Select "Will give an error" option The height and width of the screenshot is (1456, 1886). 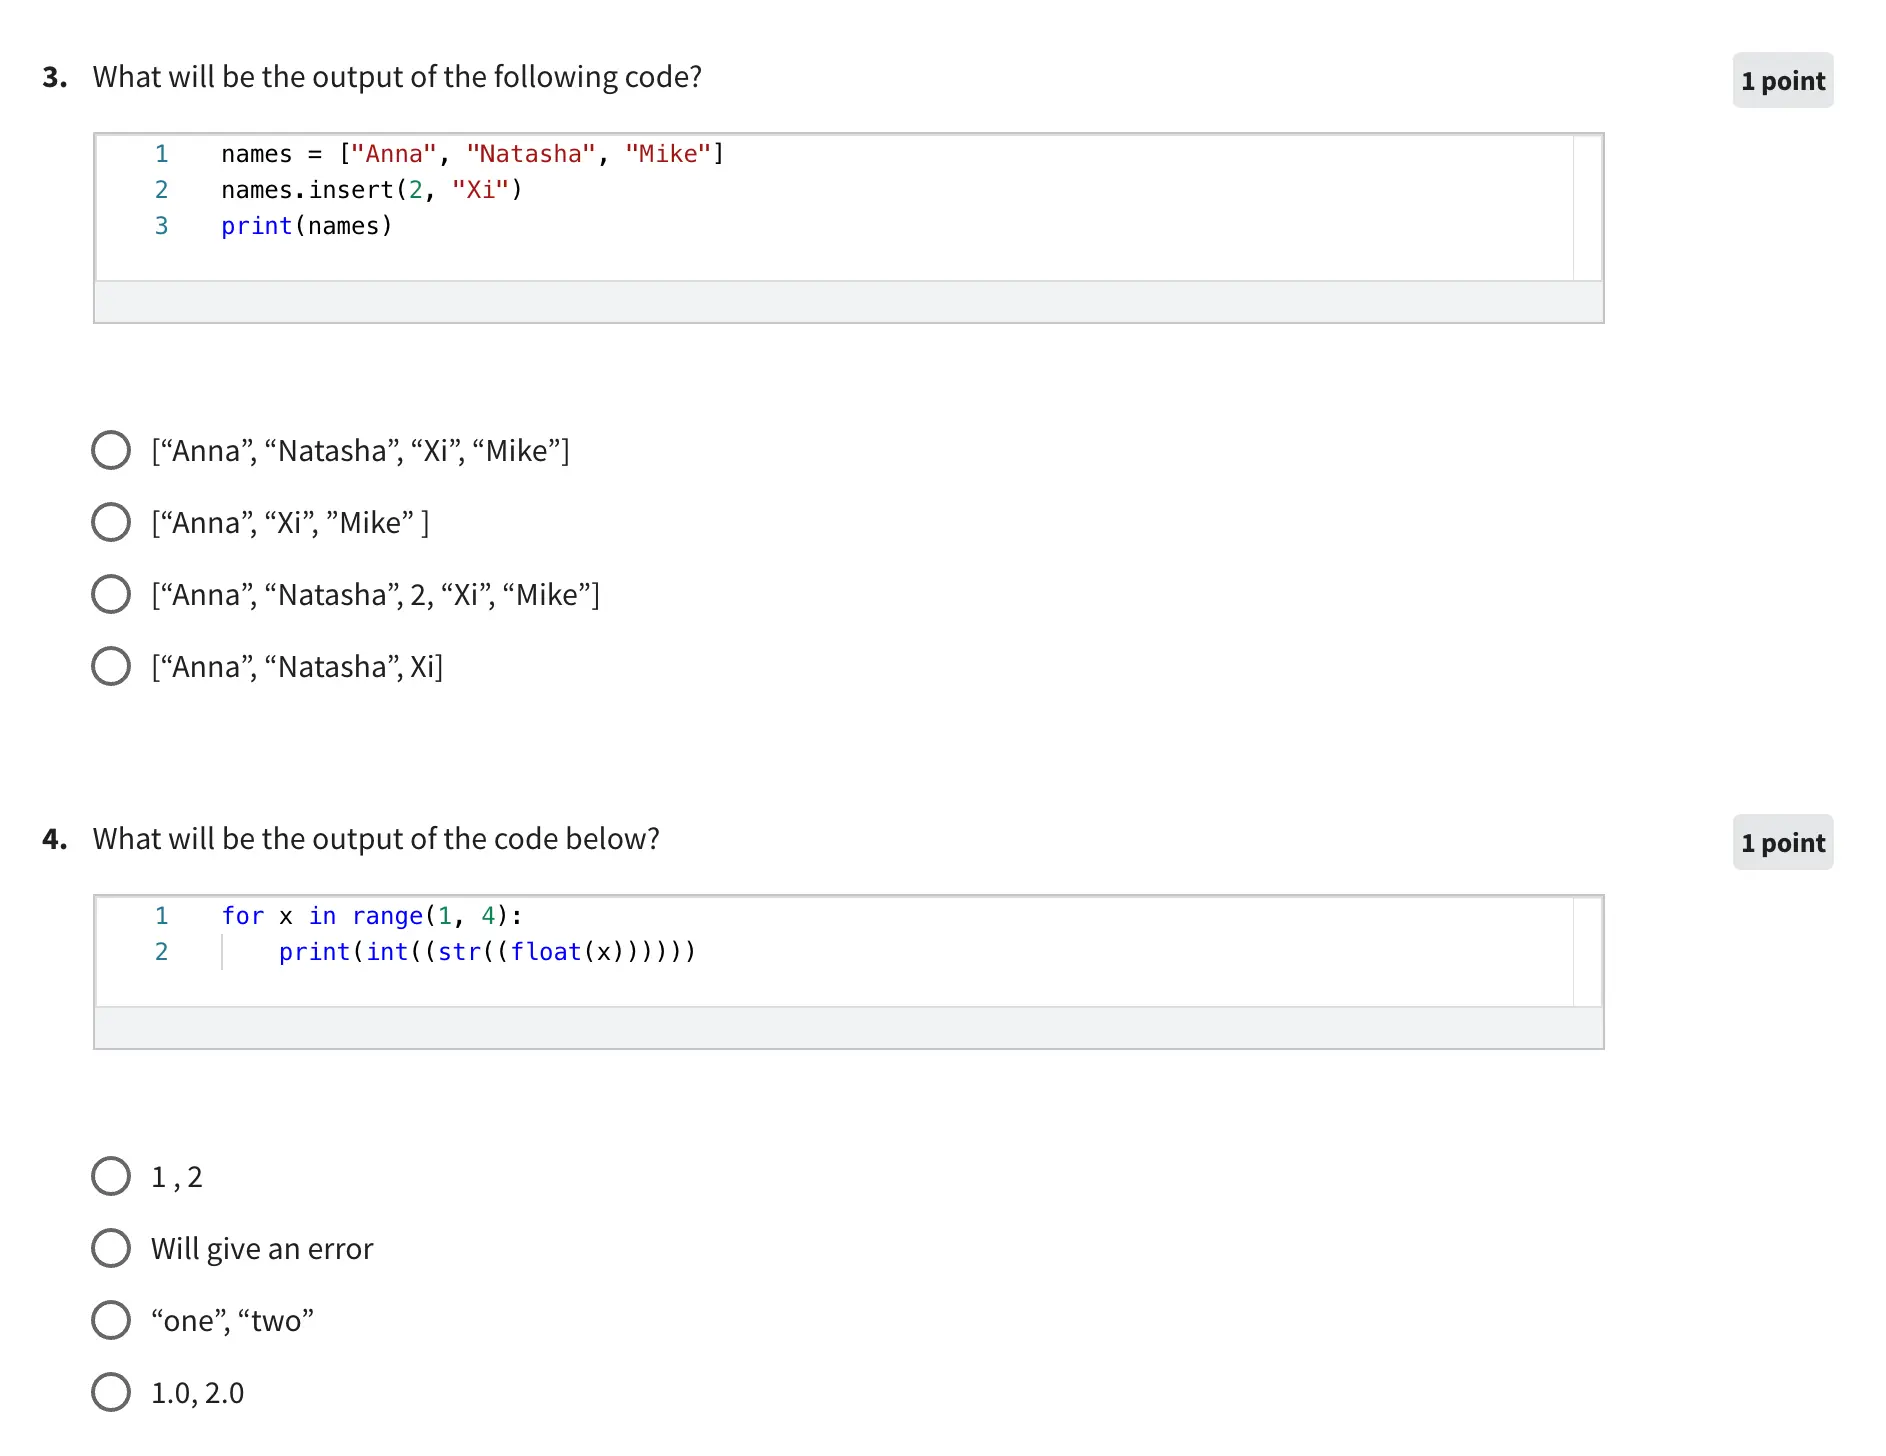(x=111, y=1248)
